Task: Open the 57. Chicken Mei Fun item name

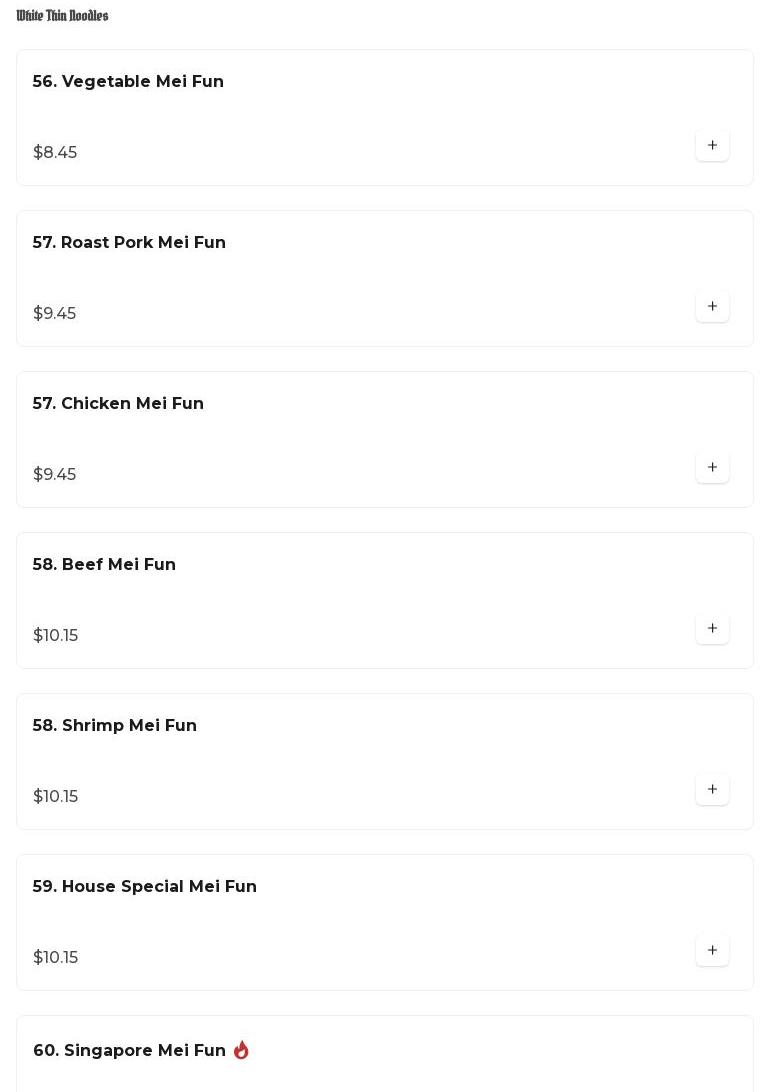Action: [x=118, y=403]
